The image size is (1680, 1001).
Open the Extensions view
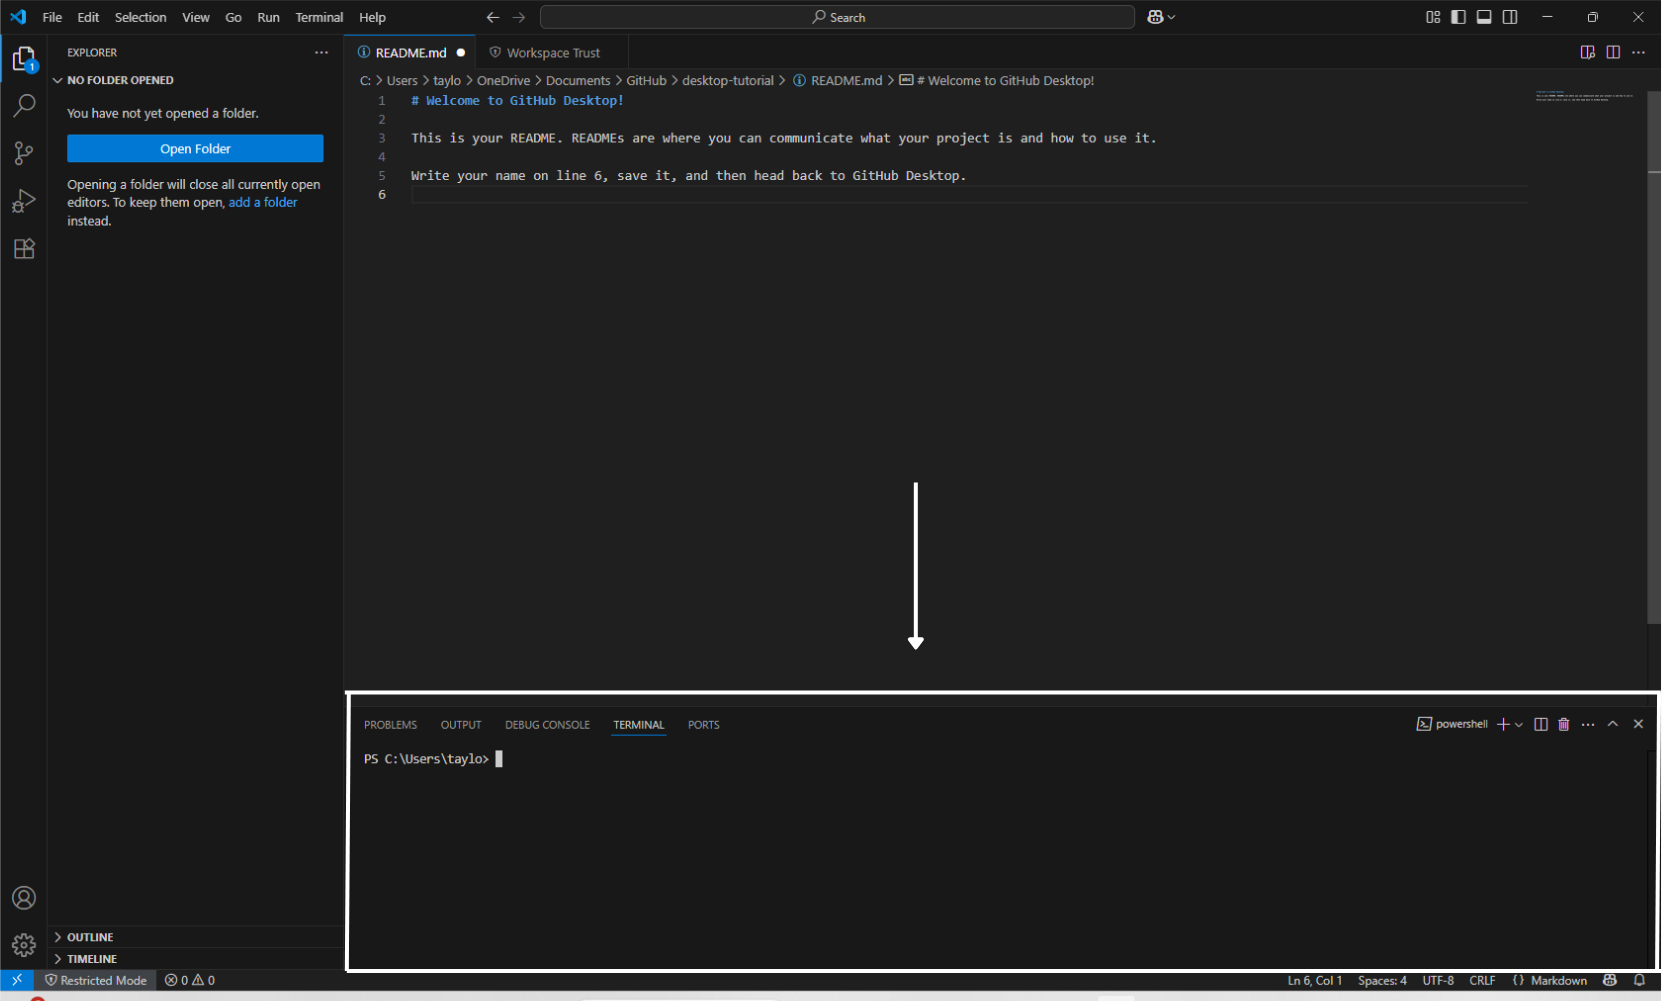[x=24, y=249]
